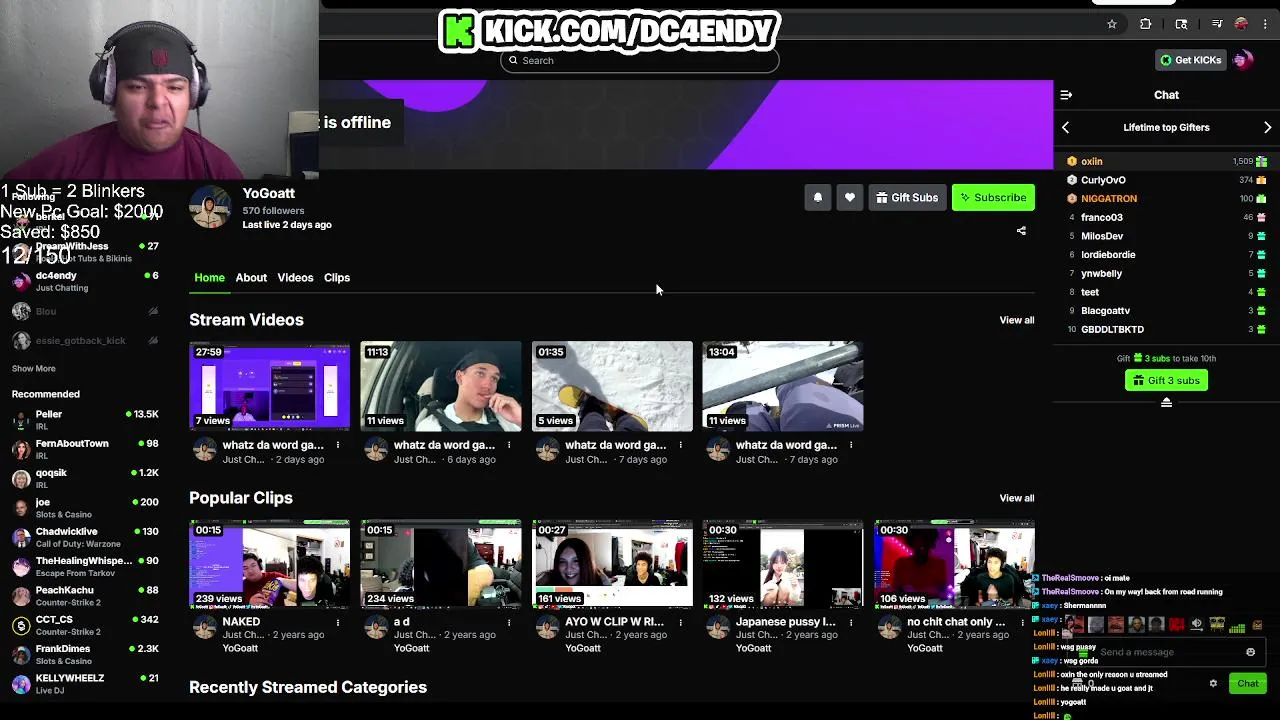
Task: Click the Gift 3 subs button
Action: click(1166, 380)
